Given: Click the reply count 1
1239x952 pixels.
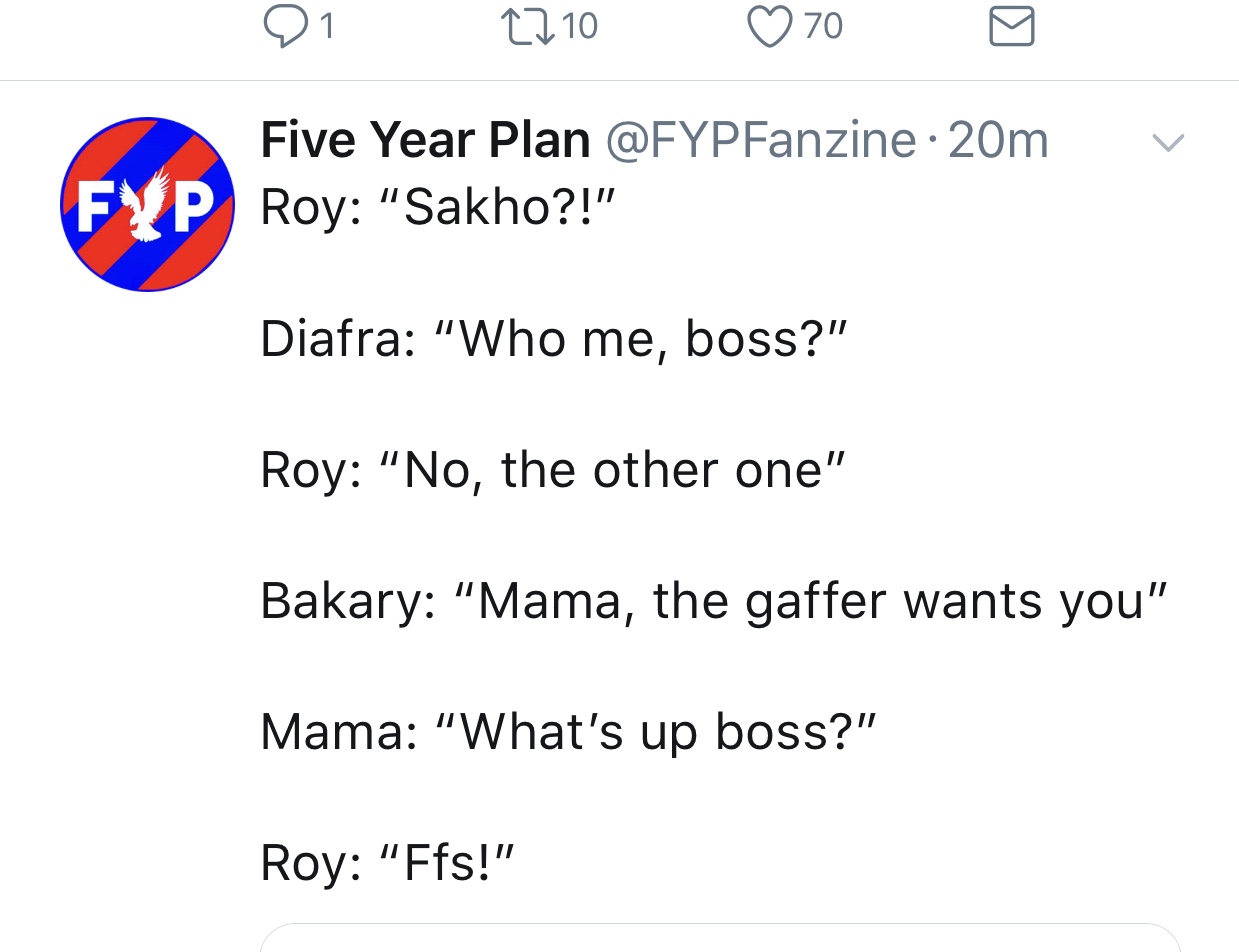Looking at the screenshot, I should (x=325, y=27).
